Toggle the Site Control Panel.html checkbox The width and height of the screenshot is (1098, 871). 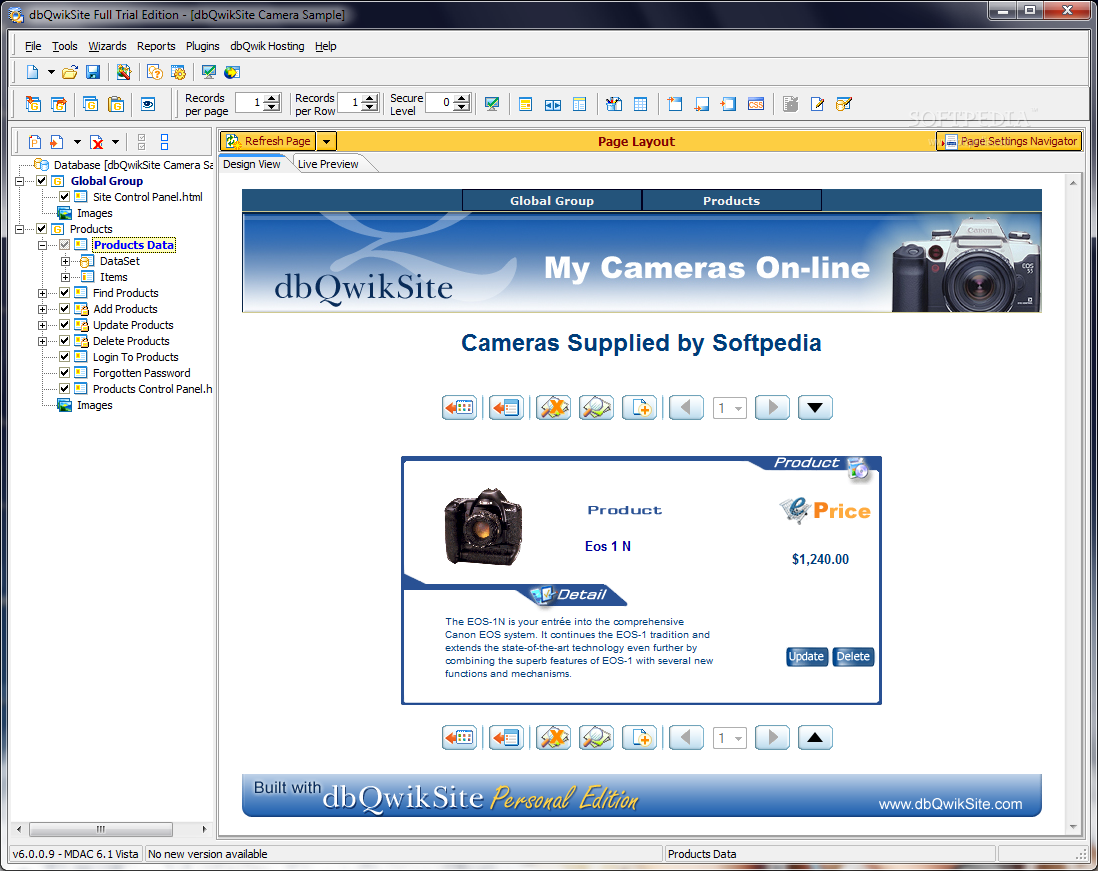click(64, 197)
